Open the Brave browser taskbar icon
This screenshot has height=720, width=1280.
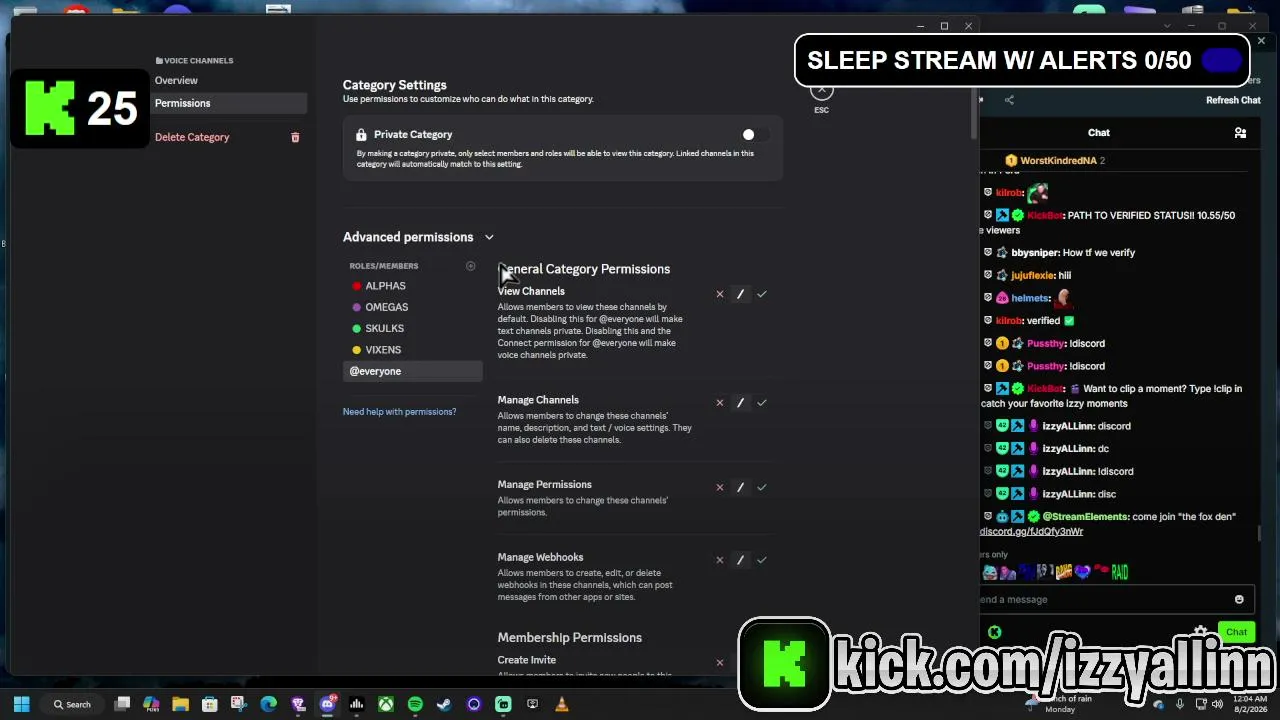click(x=298, y=704)
